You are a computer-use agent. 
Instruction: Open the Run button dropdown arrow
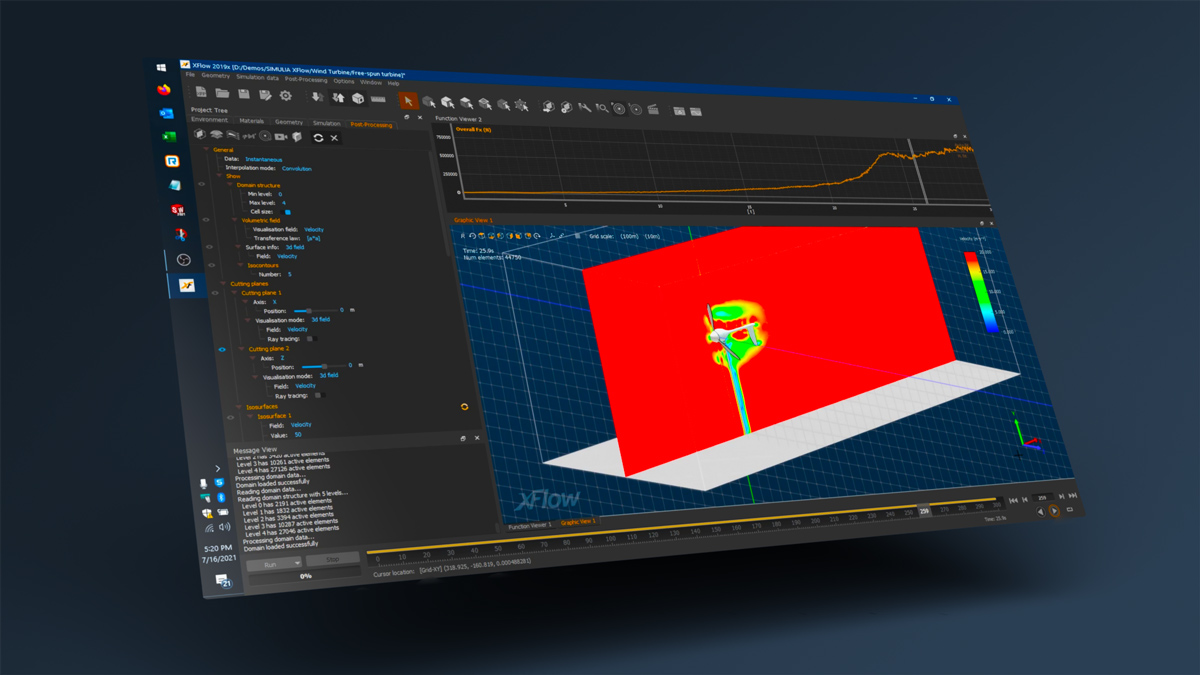click(x=297, y=563)
